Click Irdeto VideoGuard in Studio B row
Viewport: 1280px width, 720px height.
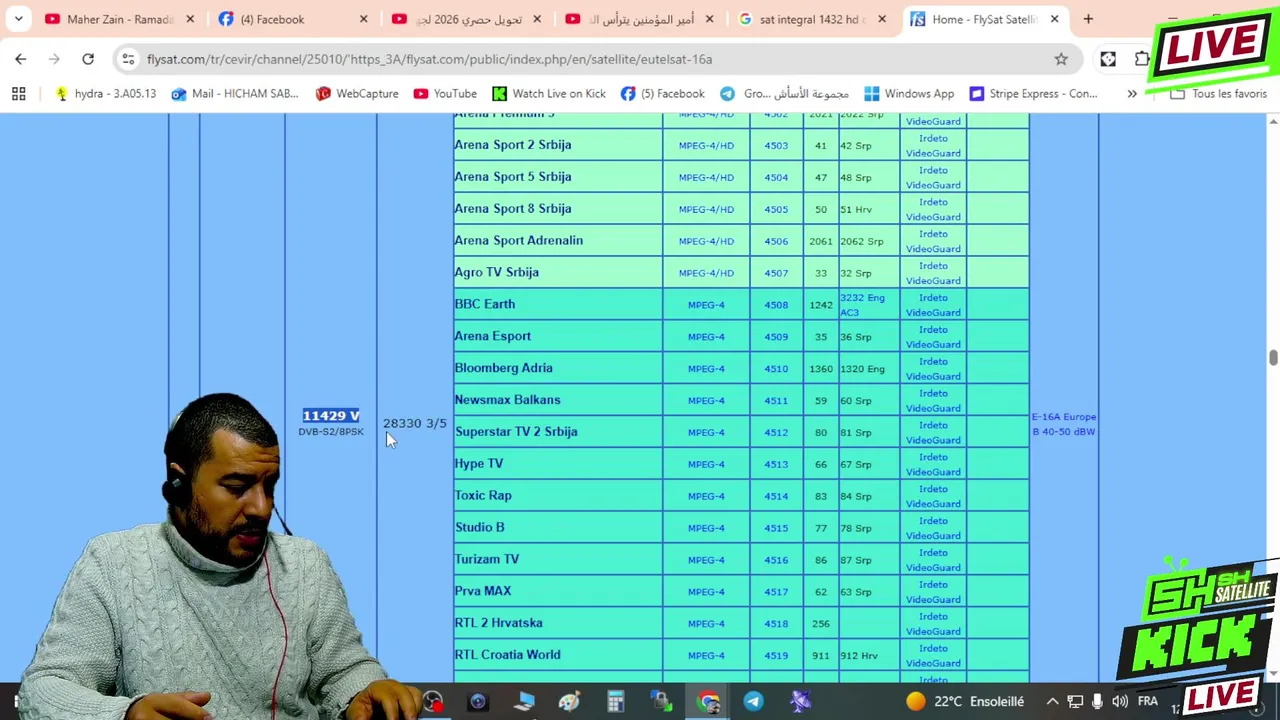[x=933, y=528]
